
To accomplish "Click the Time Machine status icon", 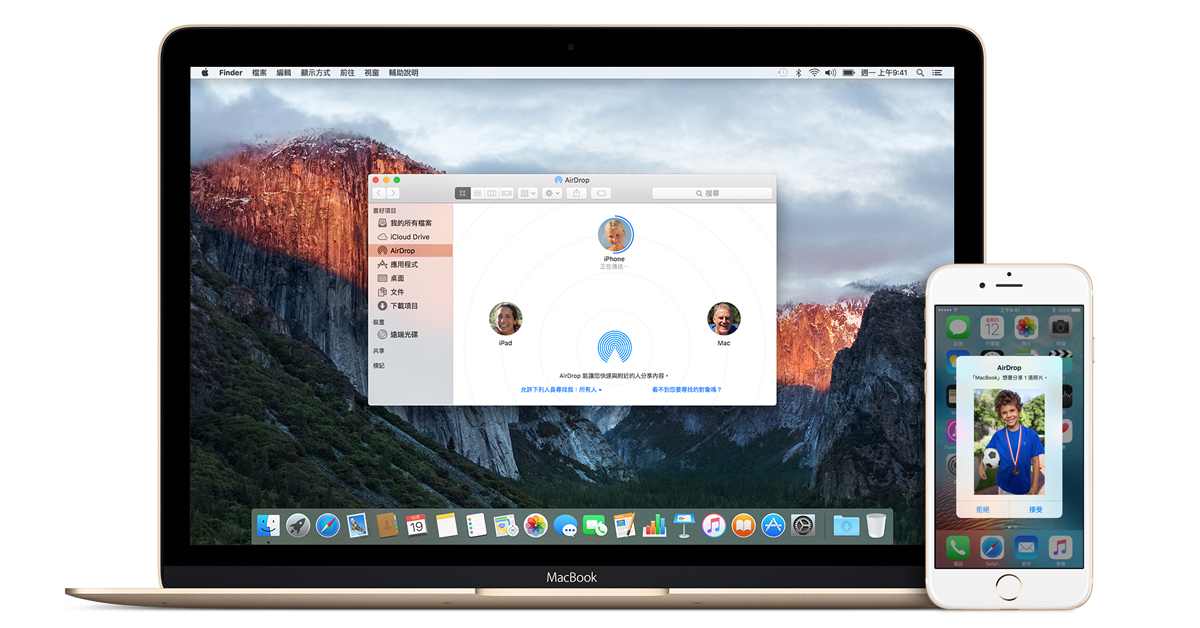I will [782, 73].
